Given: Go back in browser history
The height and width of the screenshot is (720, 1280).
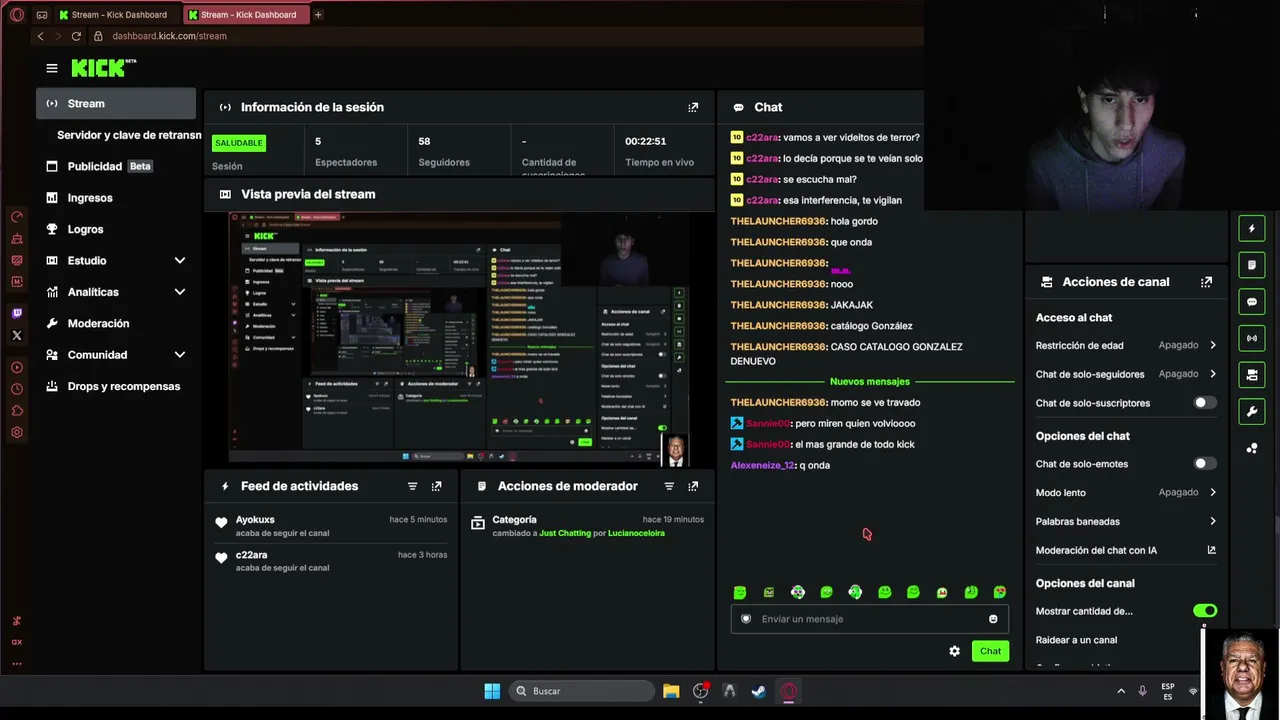Looking at the screenshot, I should pyautogui.click(x=40, y=36).
